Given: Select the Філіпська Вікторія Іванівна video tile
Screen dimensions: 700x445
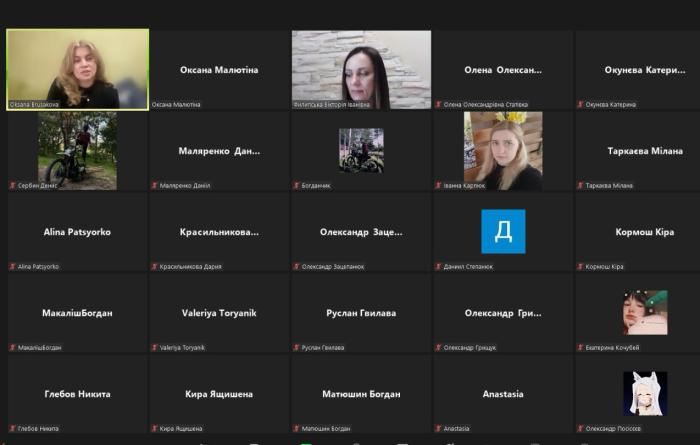Looking at the screenshot, I should (361, 68).
